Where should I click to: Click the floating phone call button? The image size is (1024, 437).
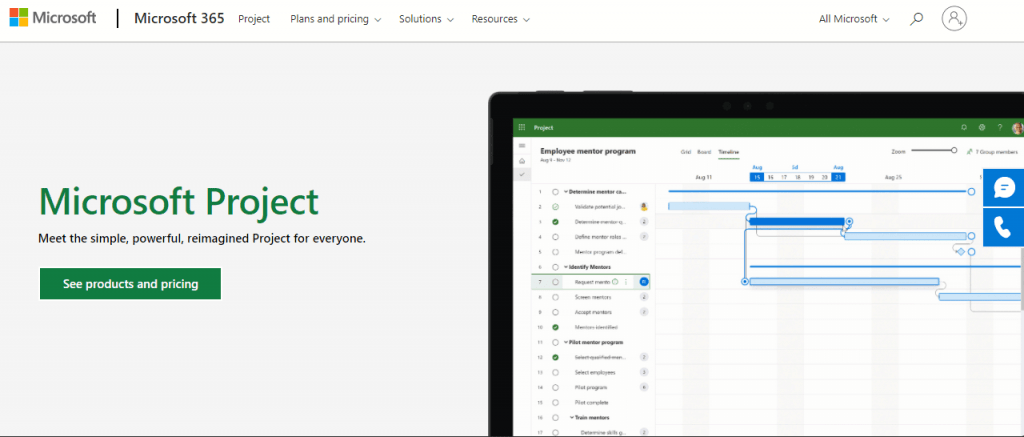click(x=1003, y=227)
